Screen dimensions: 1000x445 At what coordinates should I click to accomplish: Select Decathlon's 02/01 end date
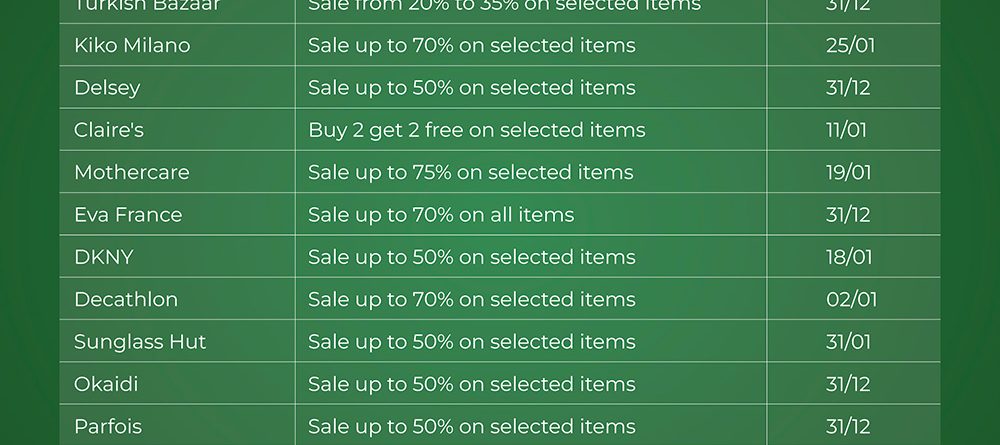(850, 299)
